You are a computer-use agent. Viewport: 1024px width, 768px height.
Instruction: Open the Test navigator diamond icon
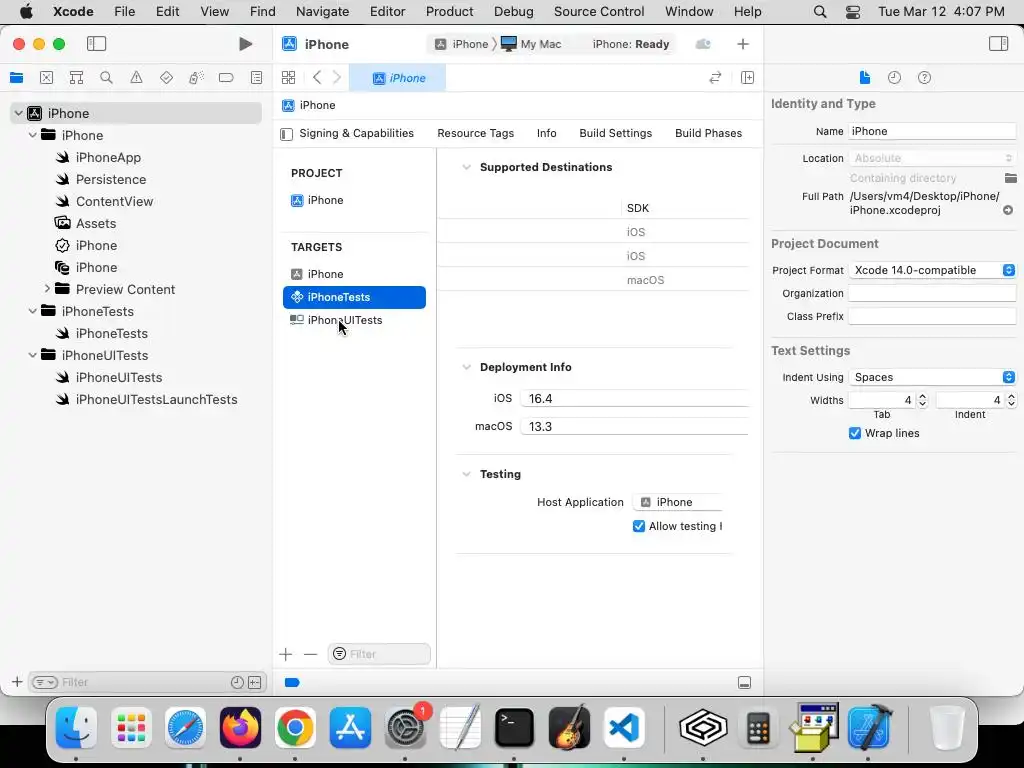[166, 78]
